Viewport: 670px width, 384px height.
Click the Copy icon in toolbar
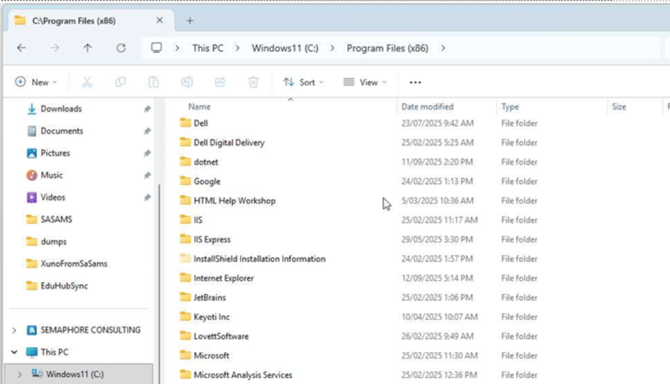(120, 82)
